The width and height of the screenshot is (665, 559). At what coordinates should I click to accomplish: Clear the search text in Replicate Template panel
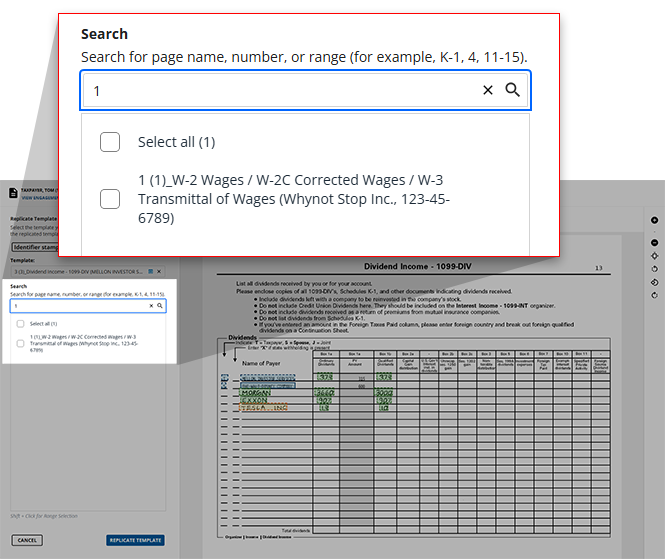tap(151, 305)
